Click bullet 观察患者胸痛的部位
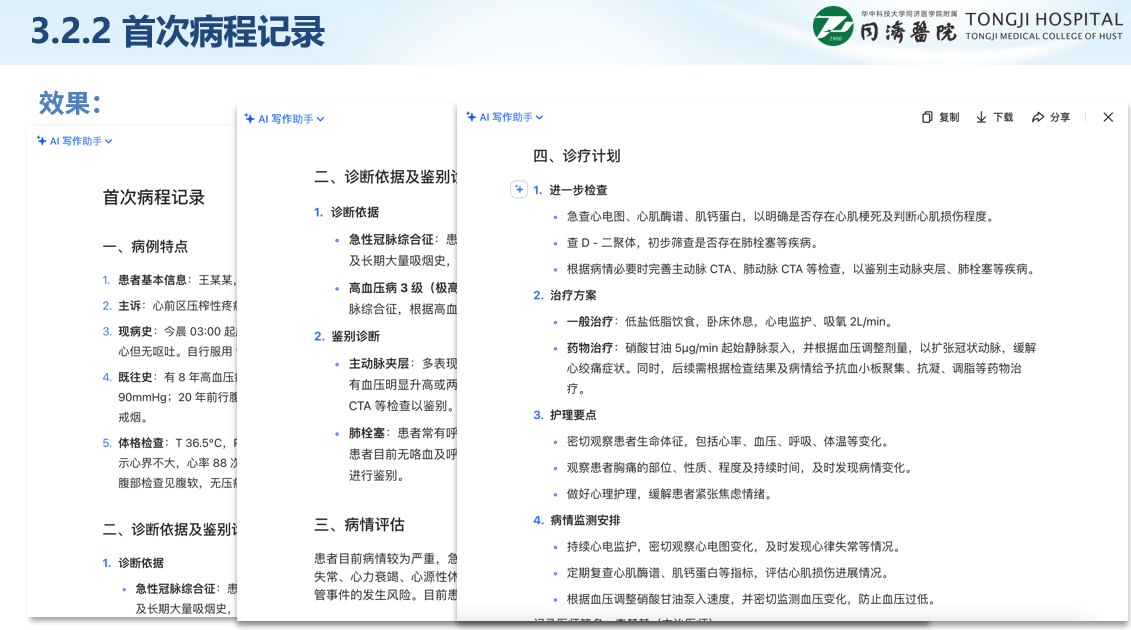The height and width of the screenshot is (630, 1131). coord(740,468)
